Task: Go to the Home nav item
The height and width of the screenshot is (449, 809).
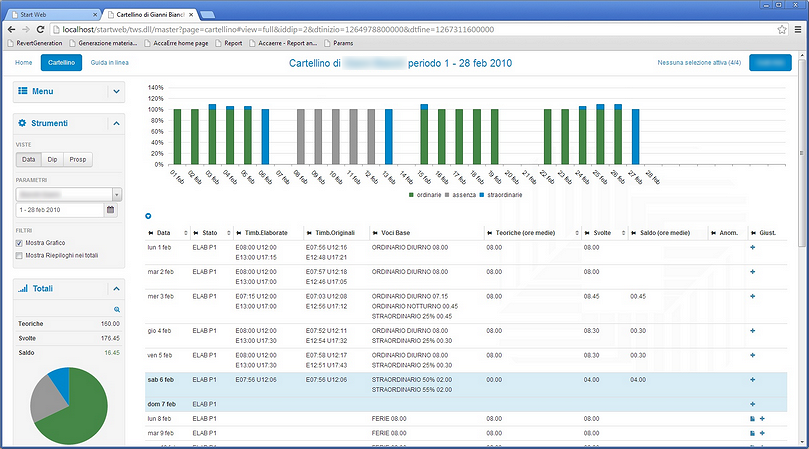Action: point(23,62)
